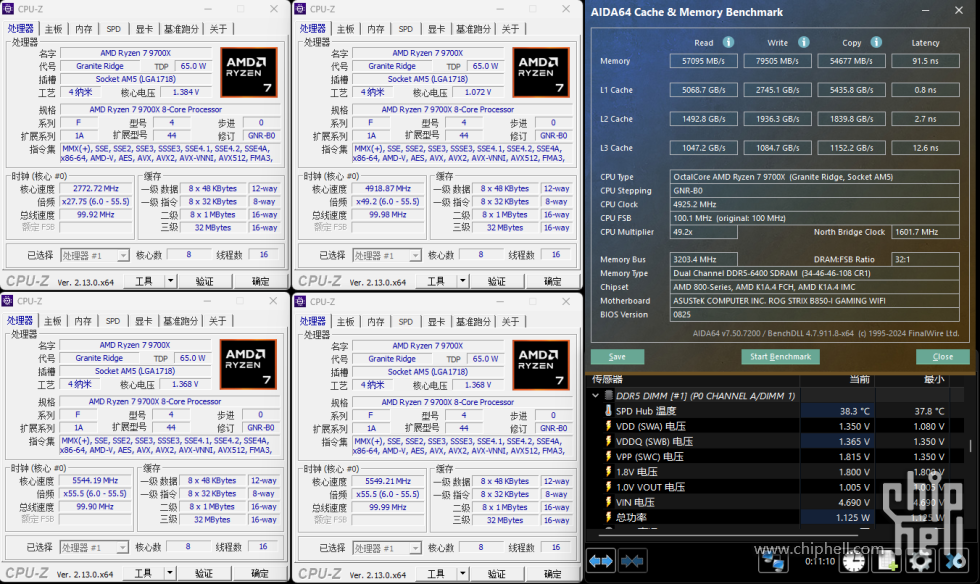Open 处理器 #1 dropdown in the 2772.72 MHz CPU-Z window
The image size is (980, 584).
[x=123, y=255]
